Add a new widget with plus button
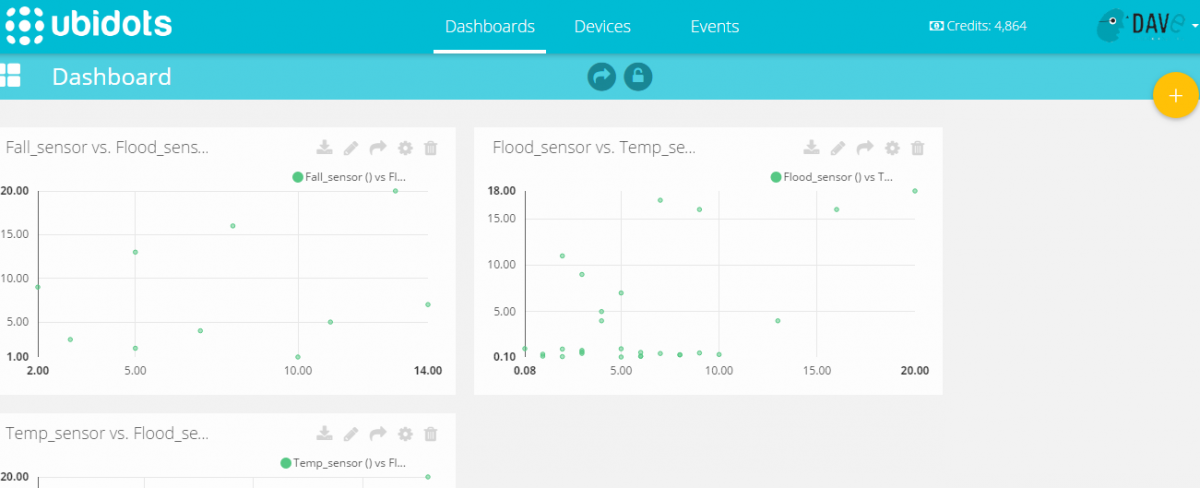Viewport: 1200px width, 488px height. pos(1175,96)
